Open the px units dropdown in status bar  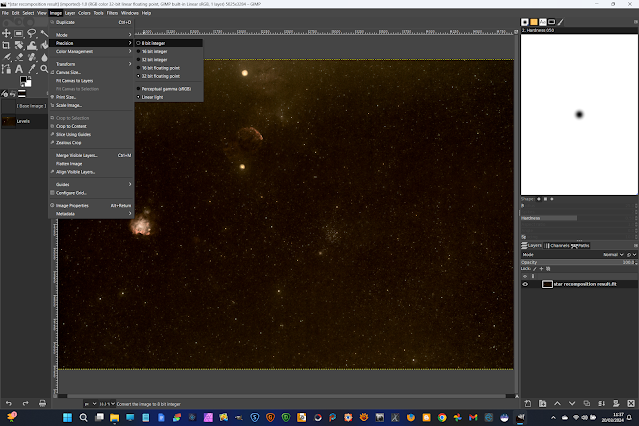coord(90,404)
